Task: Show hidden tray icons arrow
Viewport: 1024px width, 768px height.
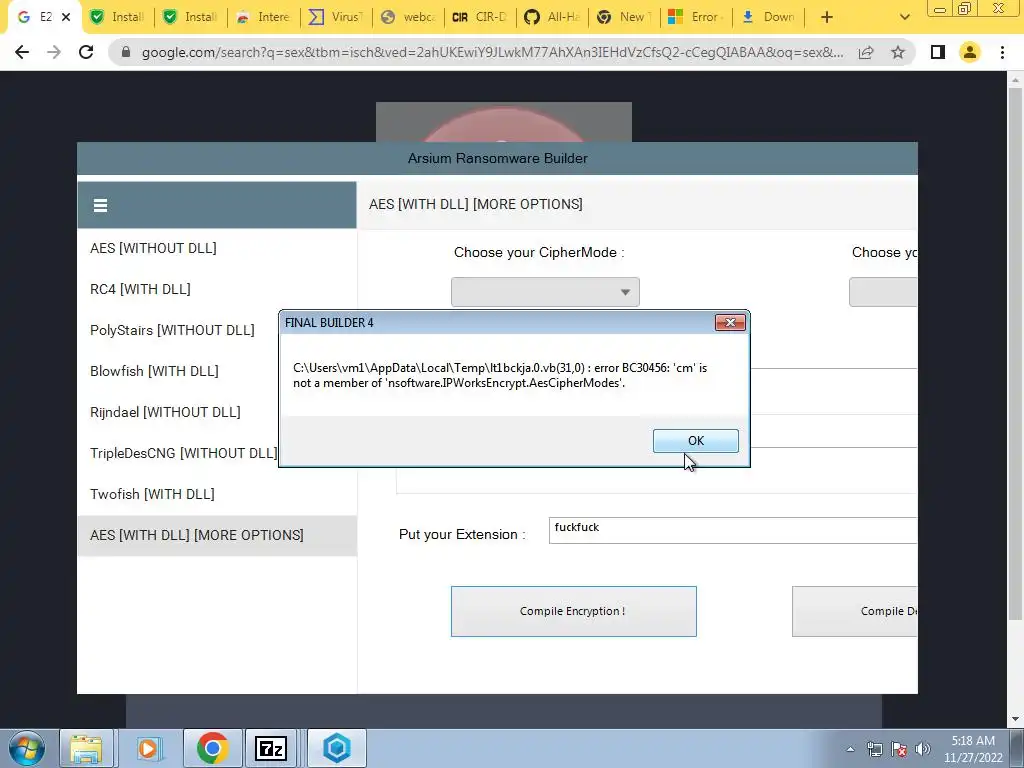Action: click(850, 749)
